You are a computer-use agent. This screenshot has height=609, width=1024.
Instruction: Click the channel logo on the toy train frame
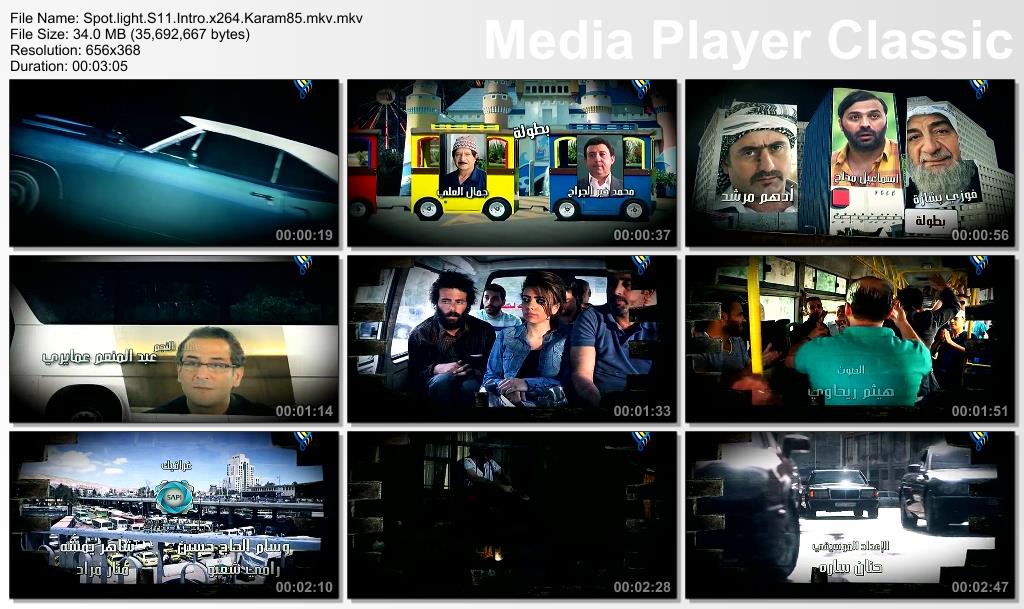[641, 88]
